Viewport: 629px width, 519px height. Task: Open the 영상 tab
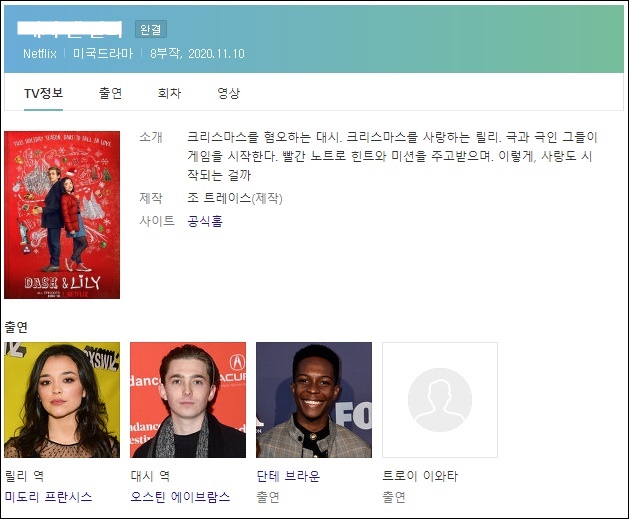[x=228, y=93]
